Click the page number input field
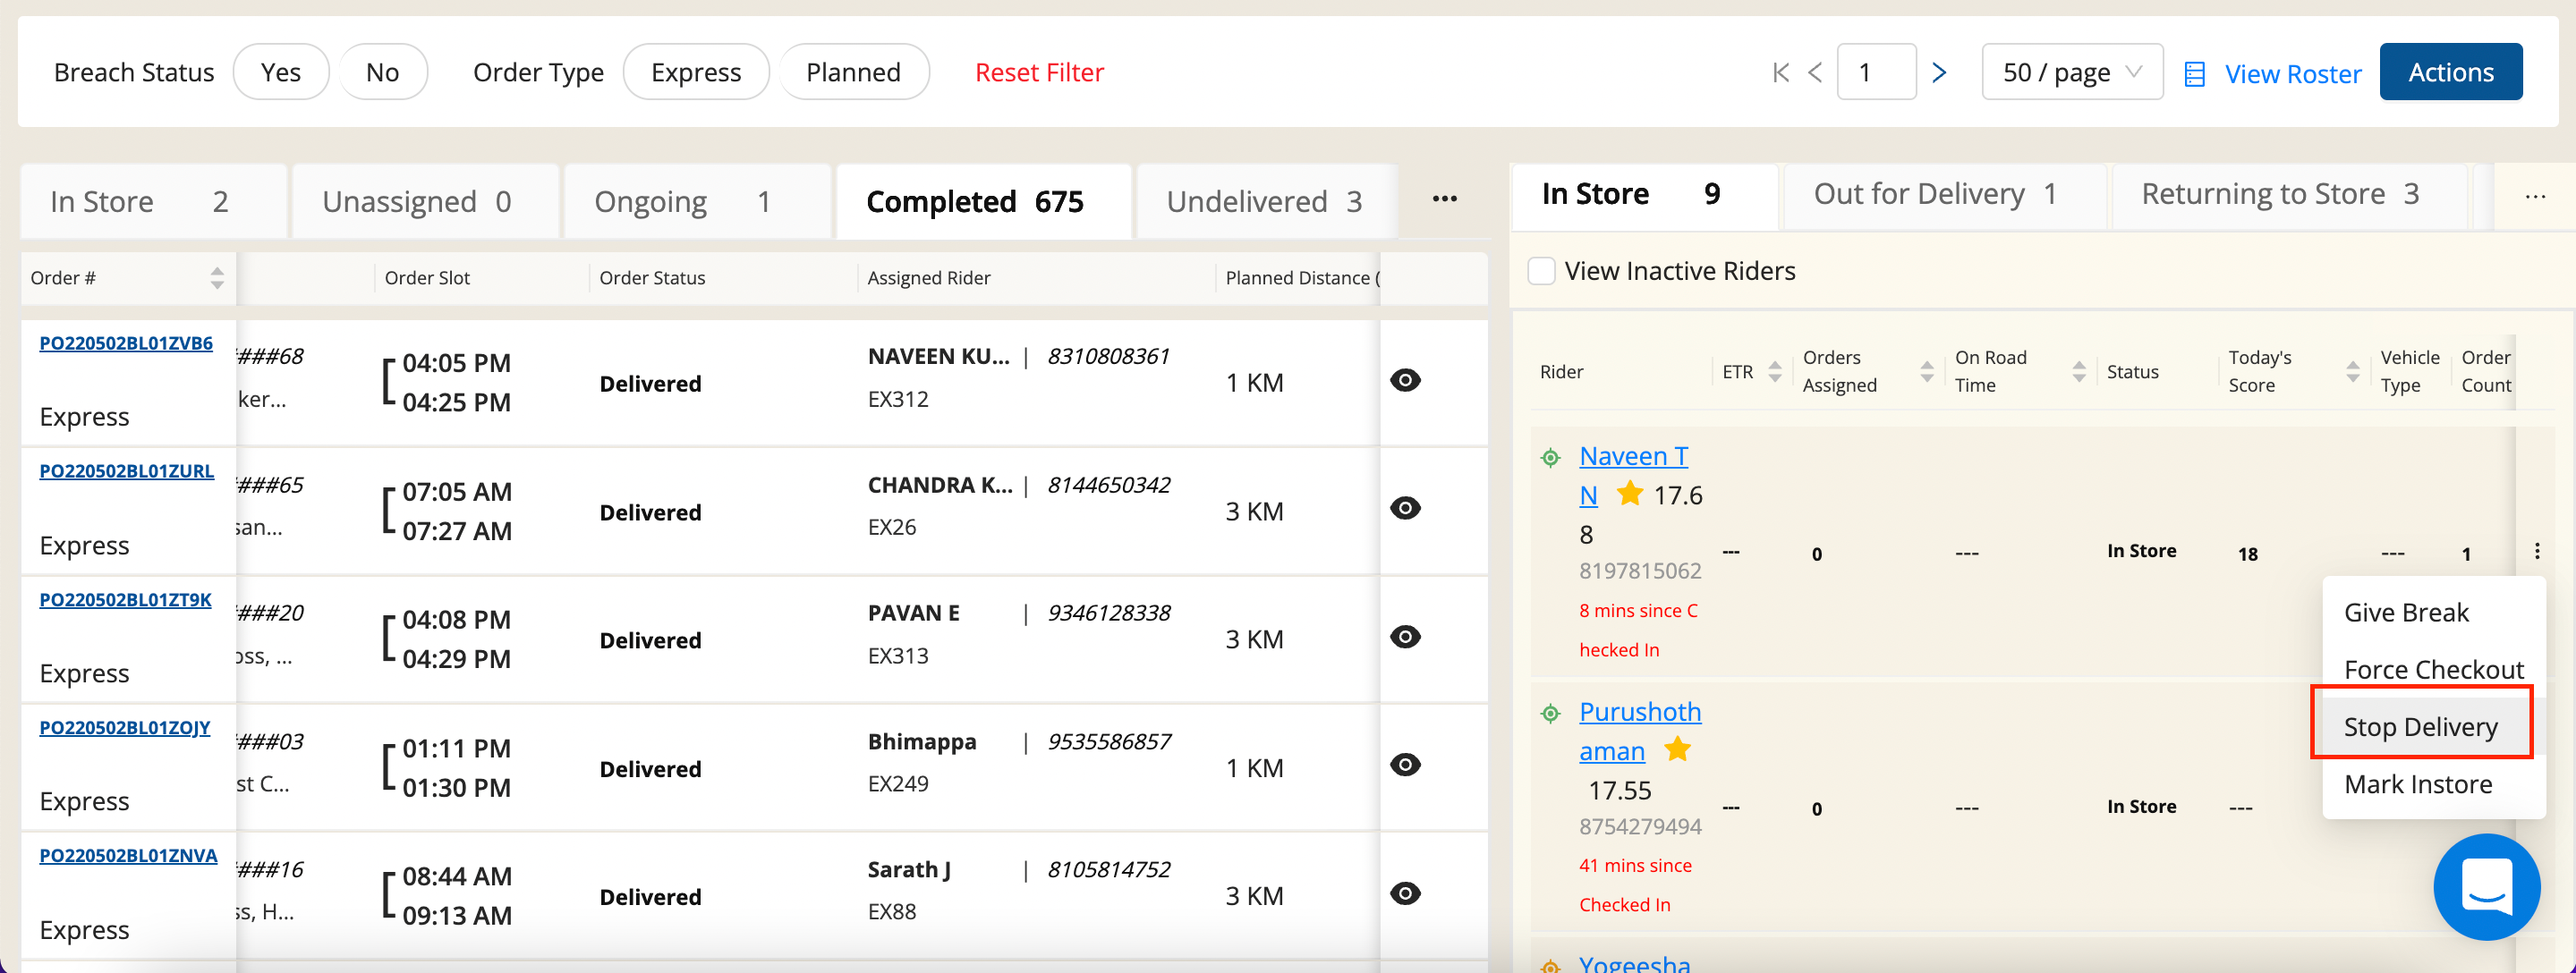This screenshot has height=973, width=2576. [x=1875, y=72]
